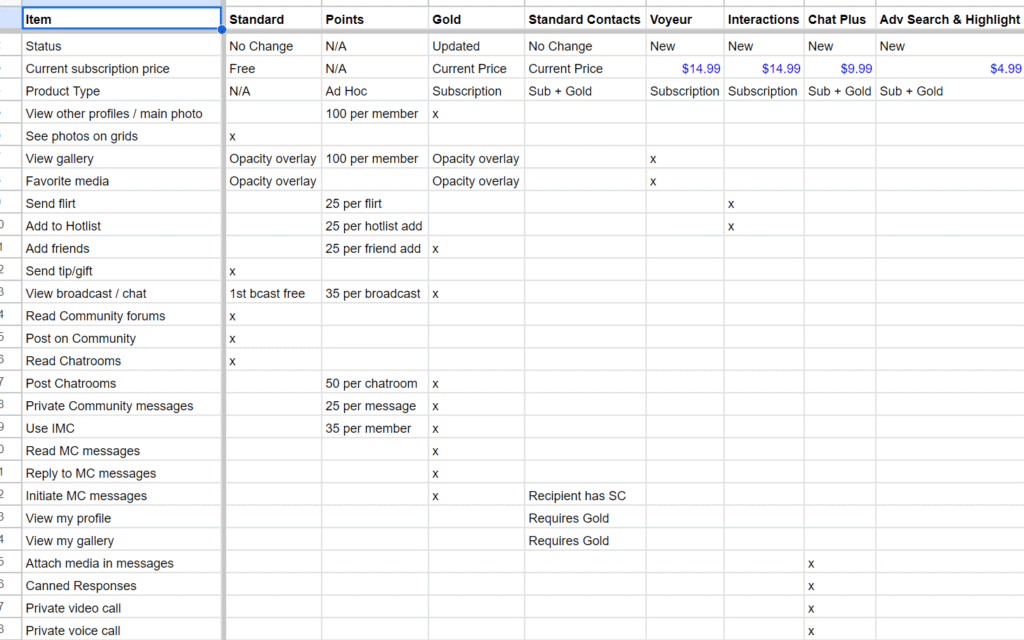
Task: Select the Interactions column header cell
Action: coord(763,19)
